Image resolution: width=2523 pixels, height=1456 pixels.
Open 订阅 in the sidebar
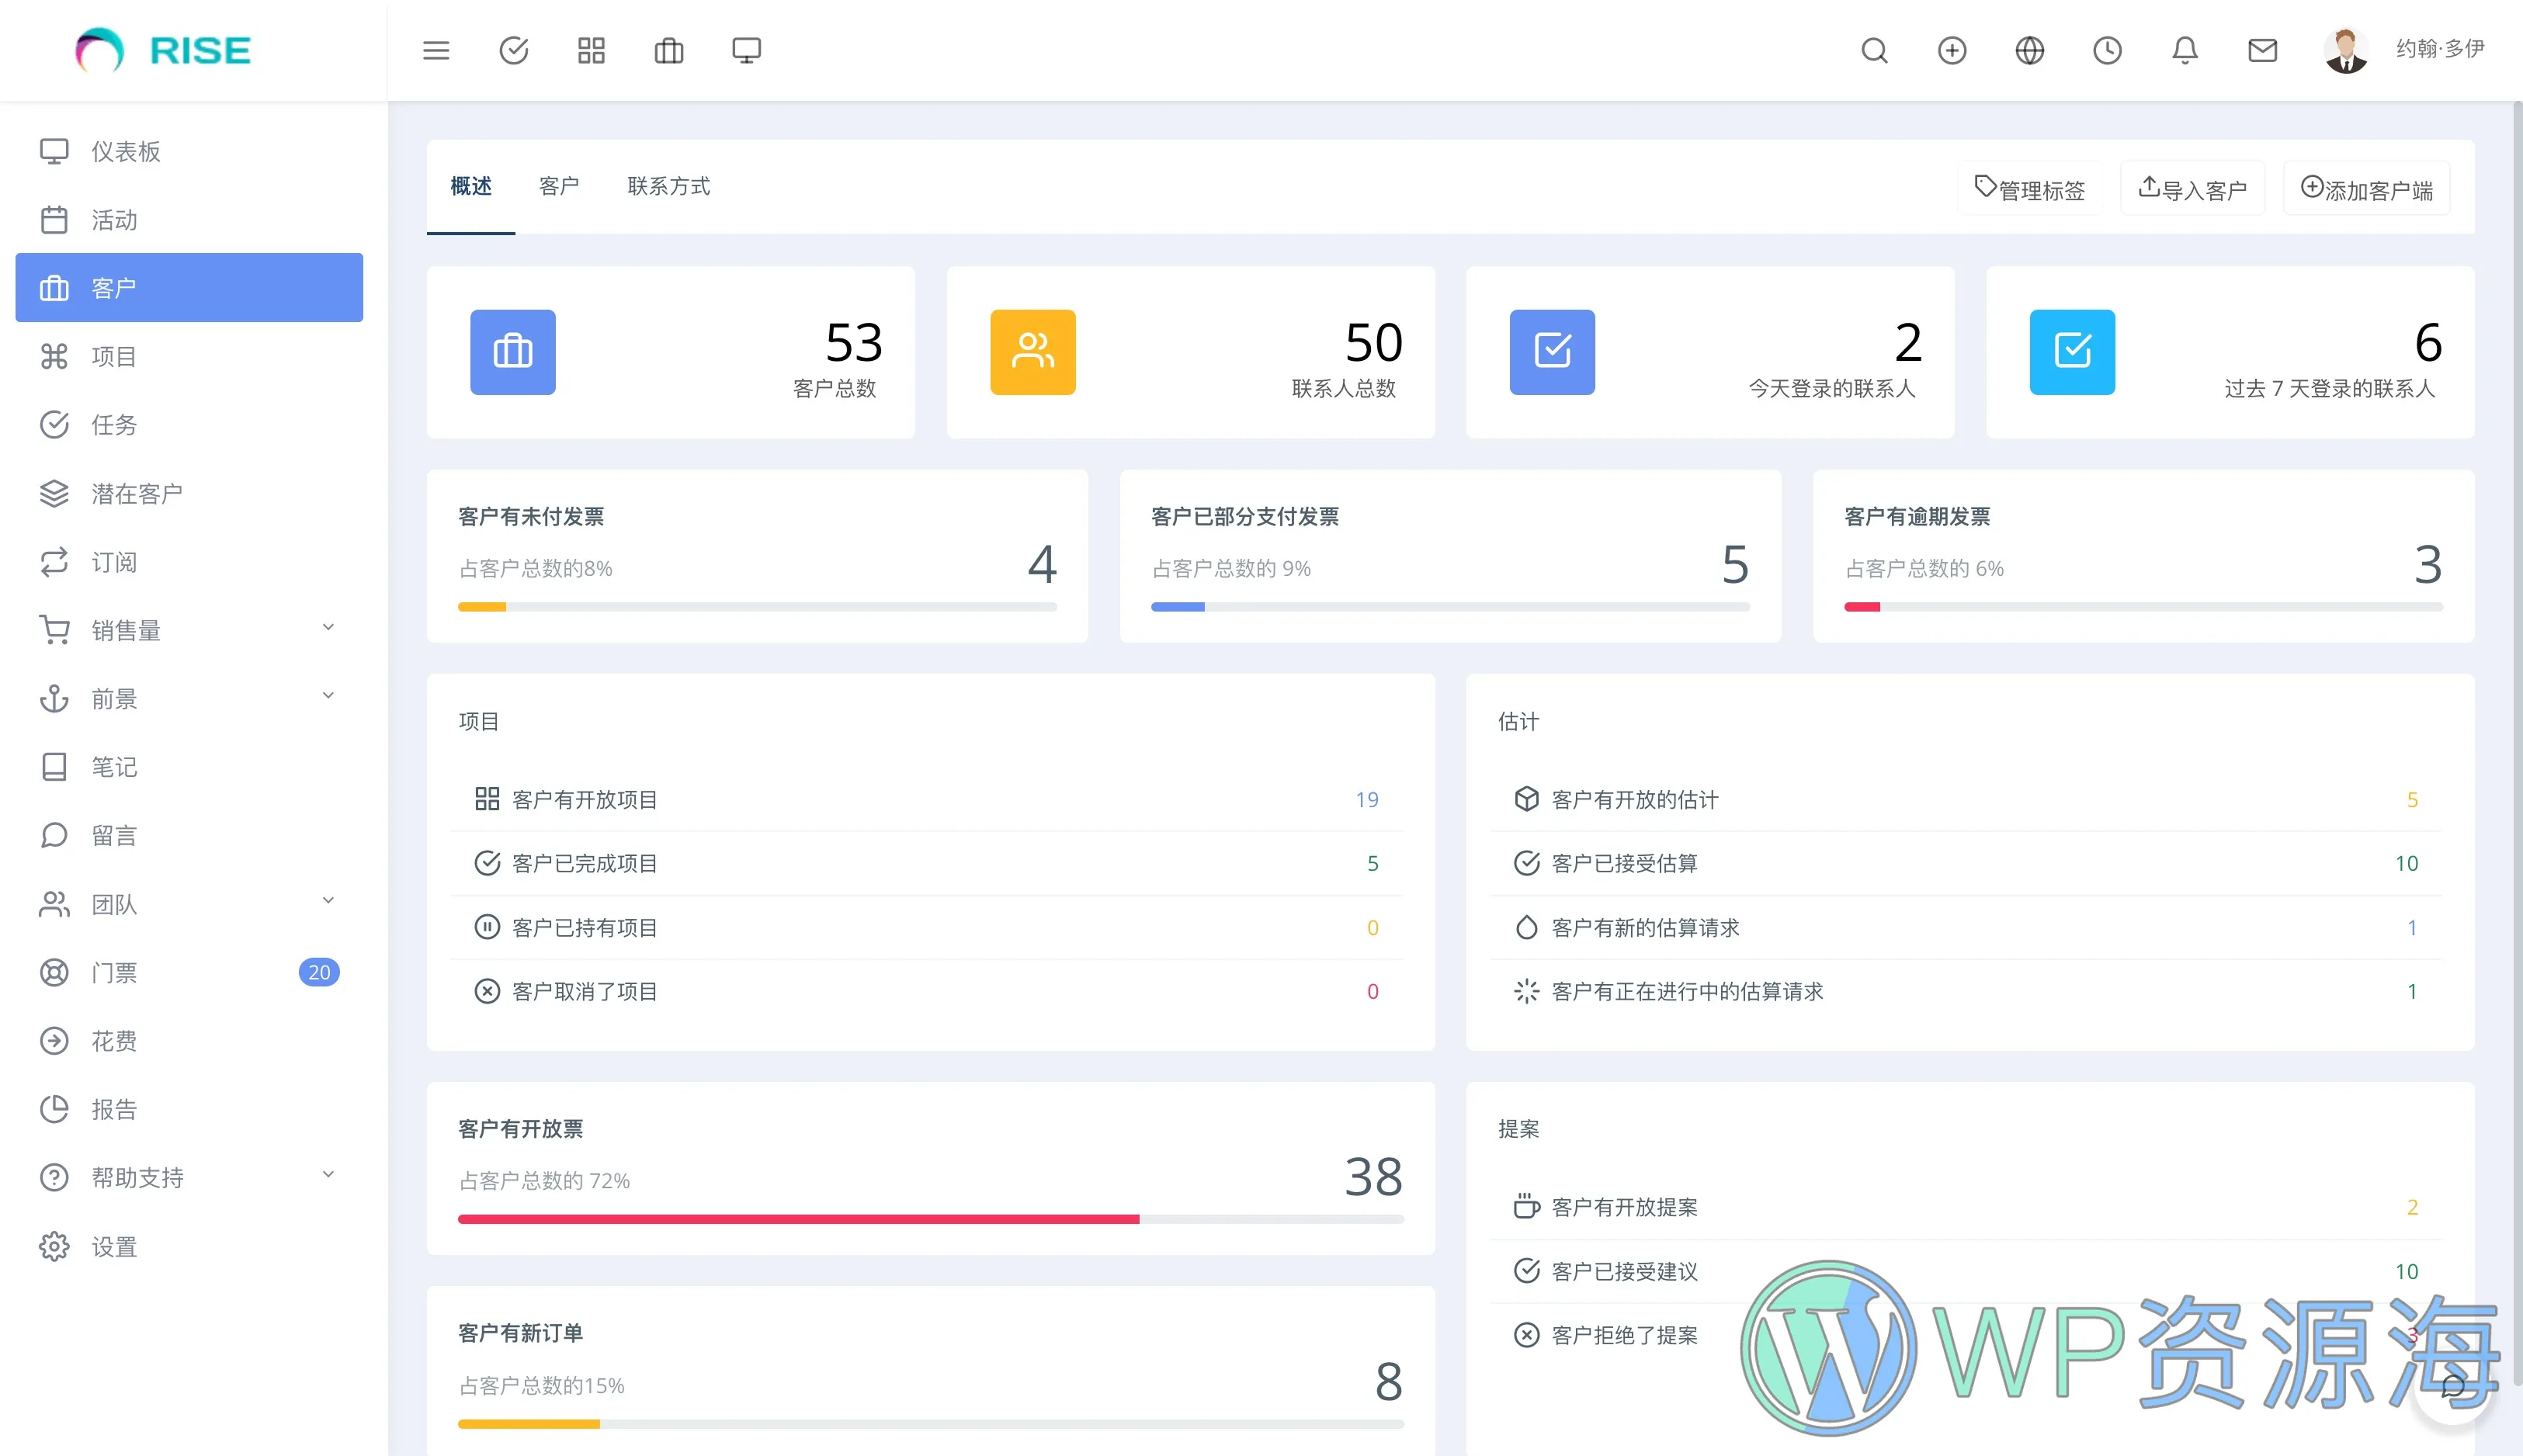click(x=189, y=562)
